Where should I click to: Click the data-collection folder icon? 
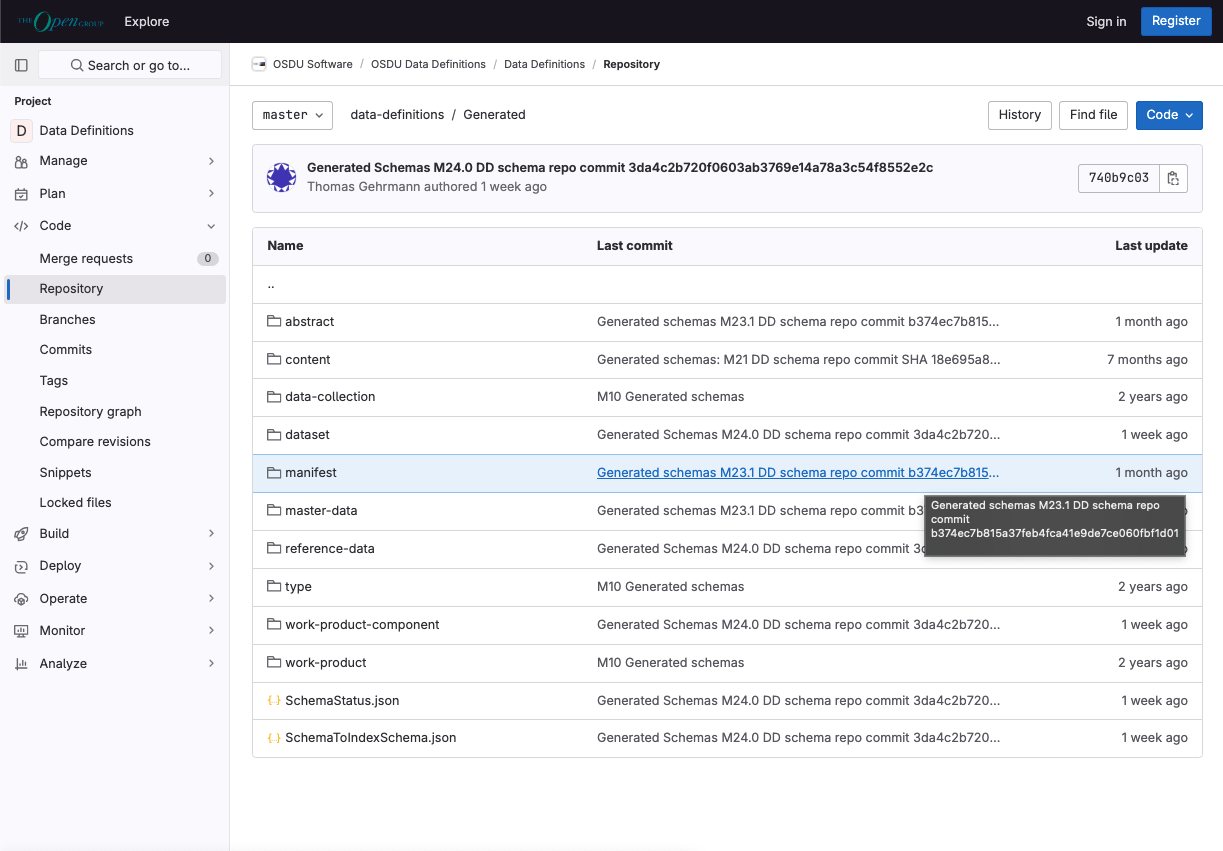coord(274,396)
